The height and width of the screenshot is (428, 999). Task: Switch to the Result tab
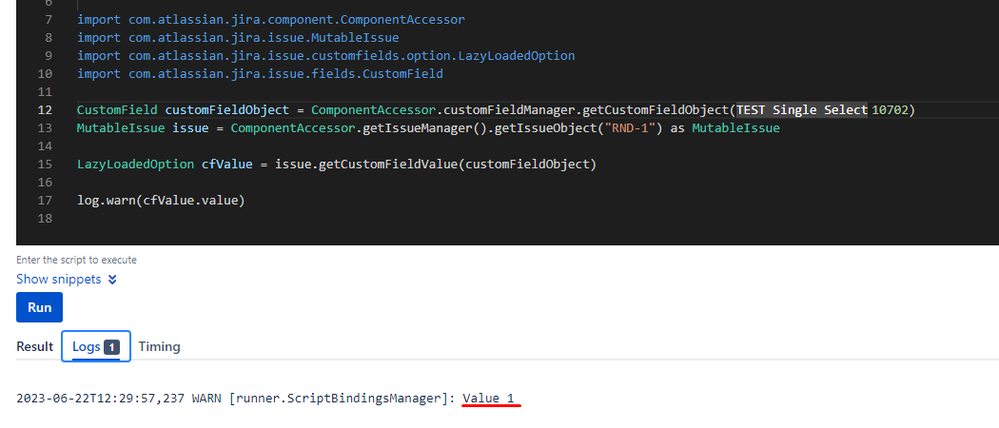tap(34, 346)
